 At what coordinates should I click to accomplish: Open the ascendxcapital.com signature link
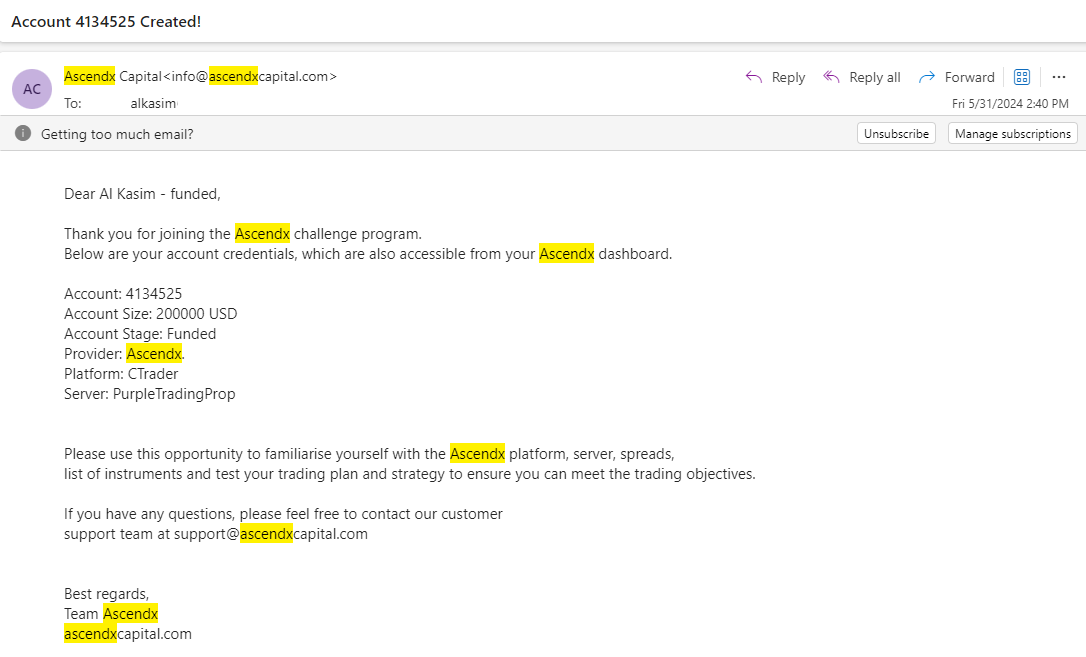[x=128, y=634]
